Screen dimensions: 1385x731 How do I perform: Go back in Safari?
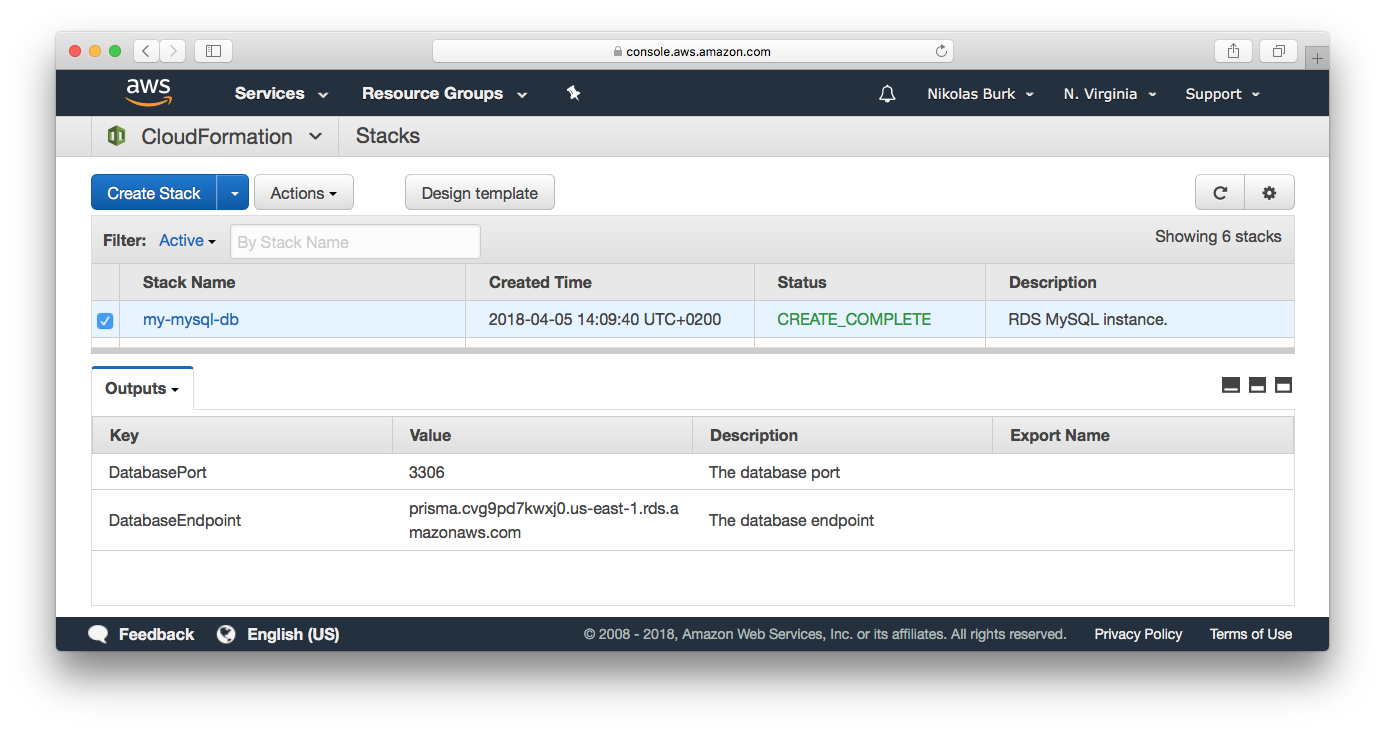[146, 50]
